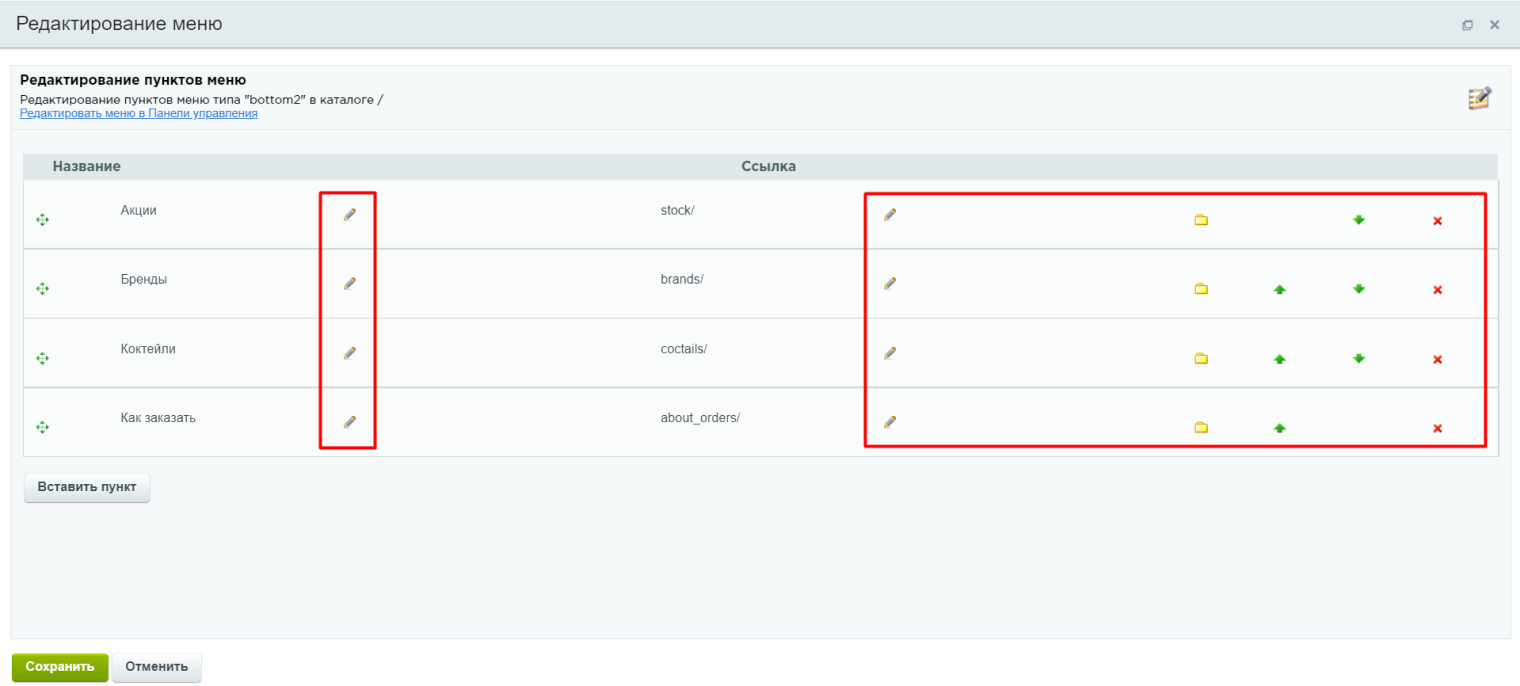Image resolution: width=1520 pixels, height=686 pixels.
Task: Open Редактировать меню в Панели управления link
Action: tap(139, 114)
